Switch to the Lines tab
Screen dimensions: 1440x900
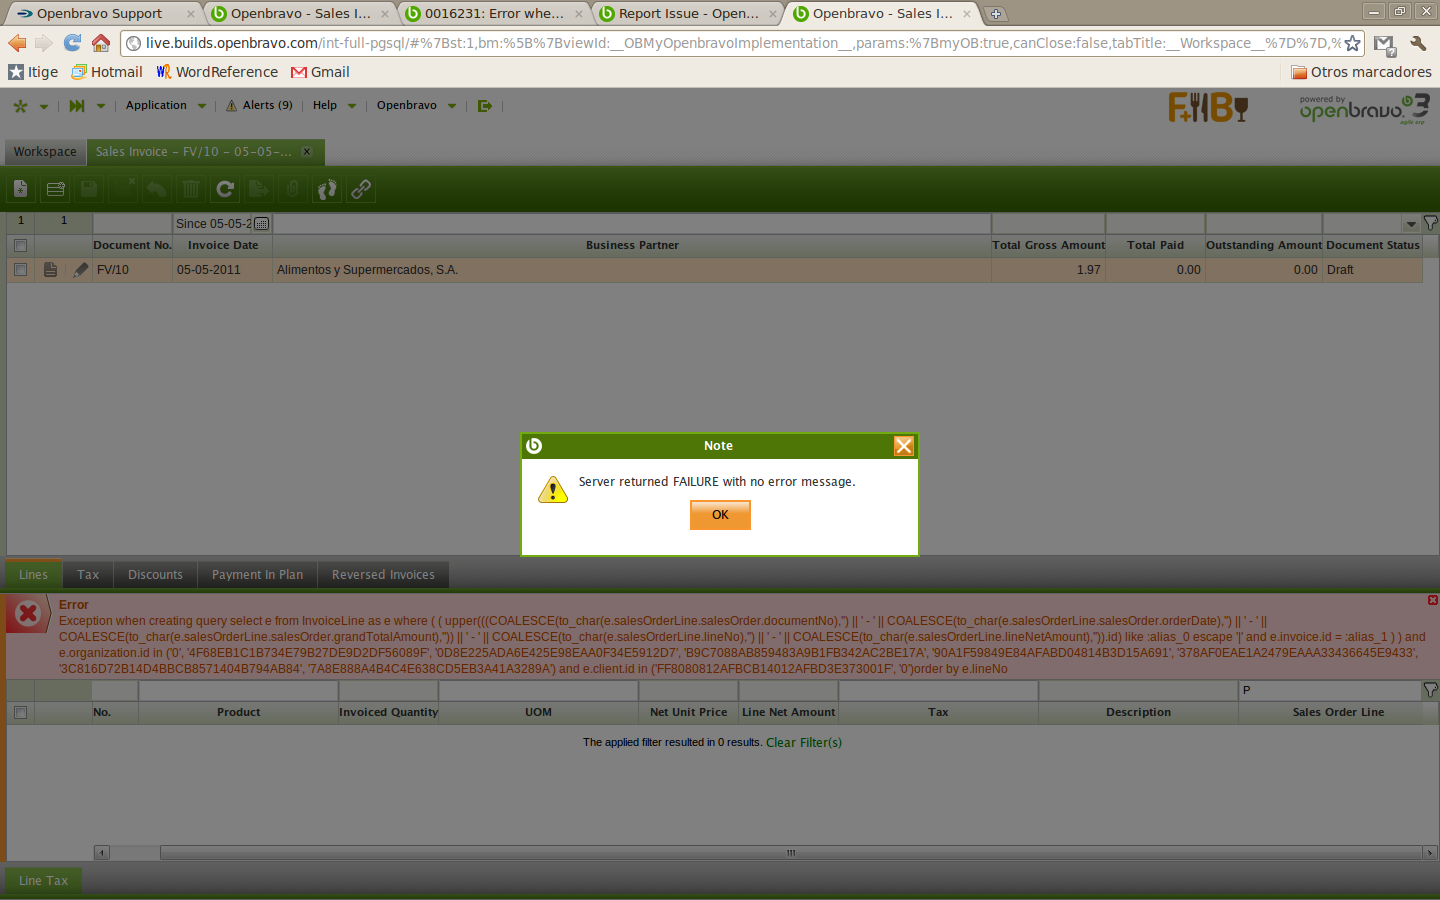[34, 575]
